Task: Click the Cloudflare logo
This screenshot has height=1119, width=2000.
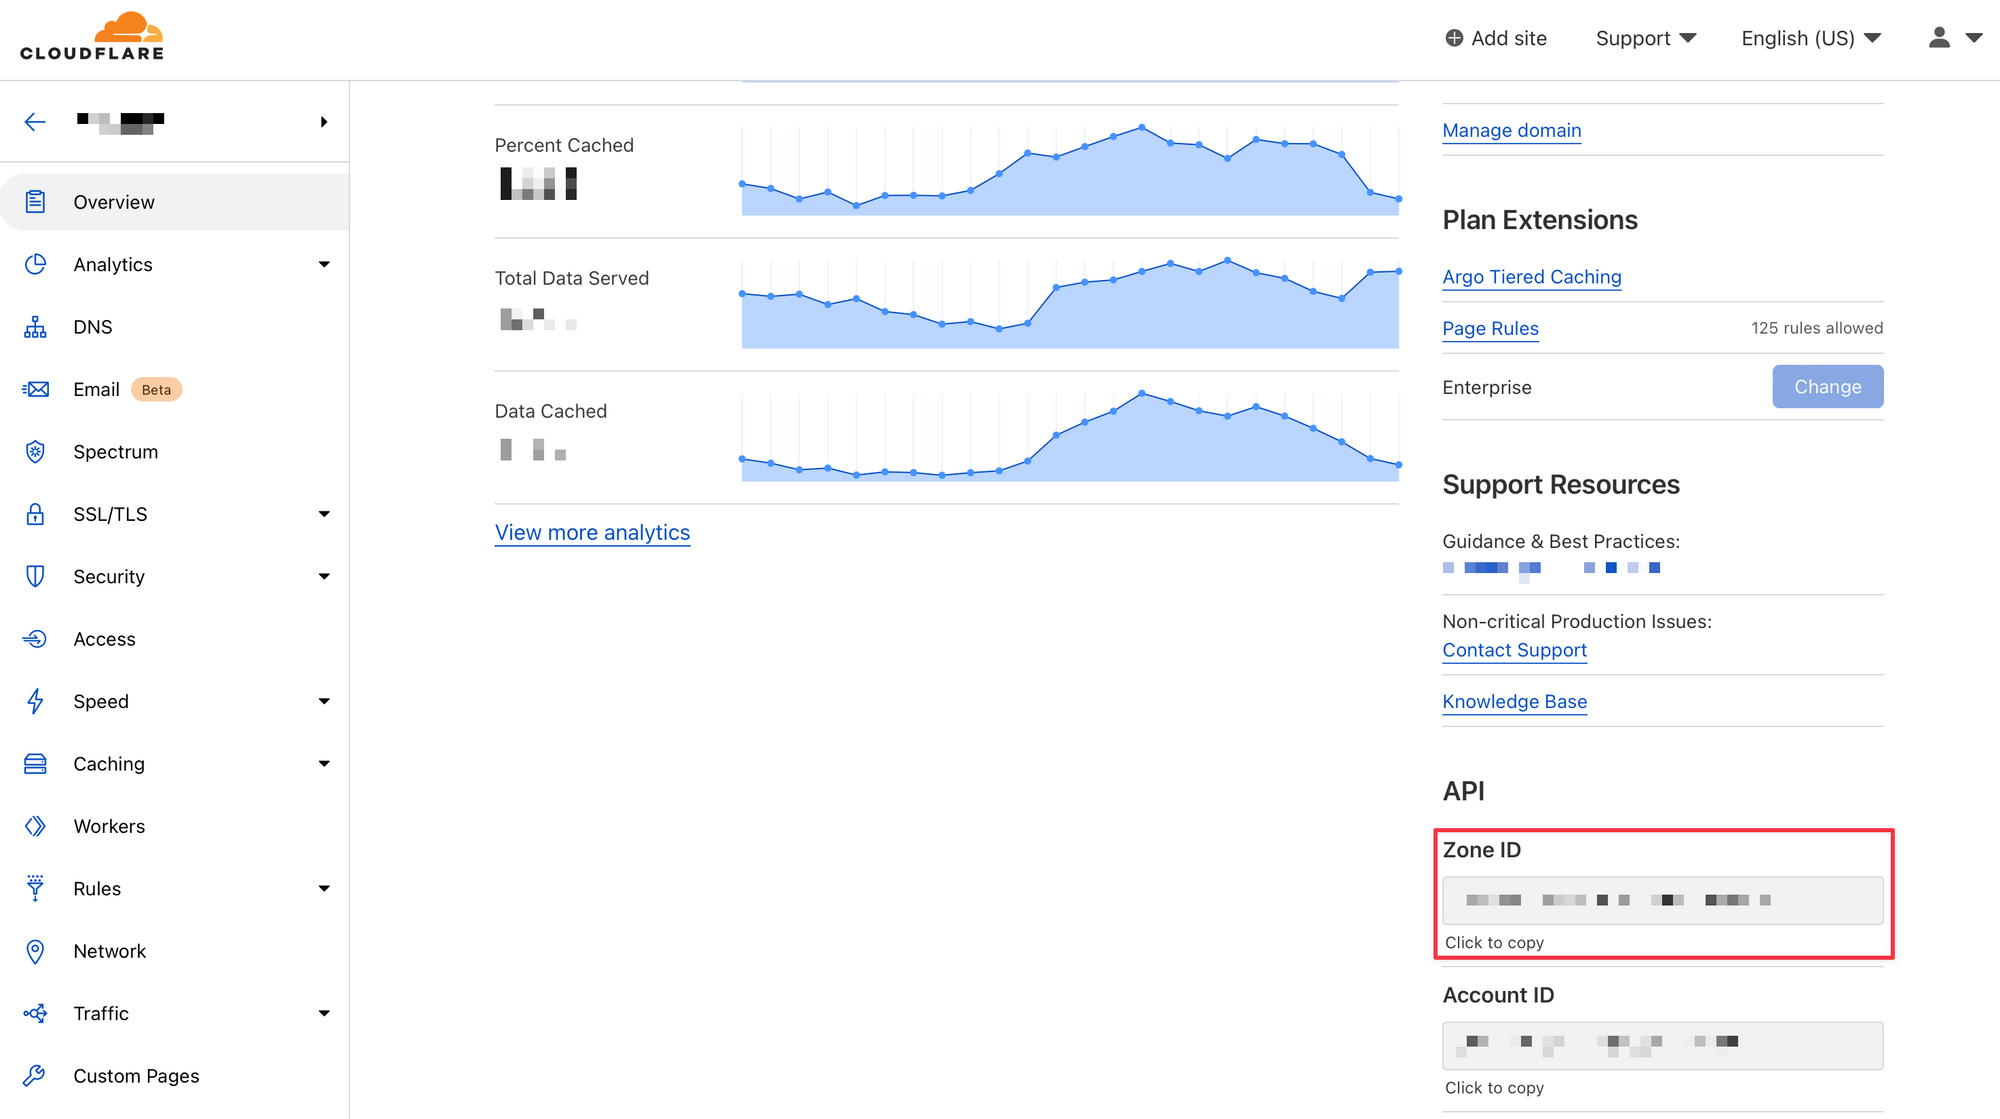Action: click(92, 37)
